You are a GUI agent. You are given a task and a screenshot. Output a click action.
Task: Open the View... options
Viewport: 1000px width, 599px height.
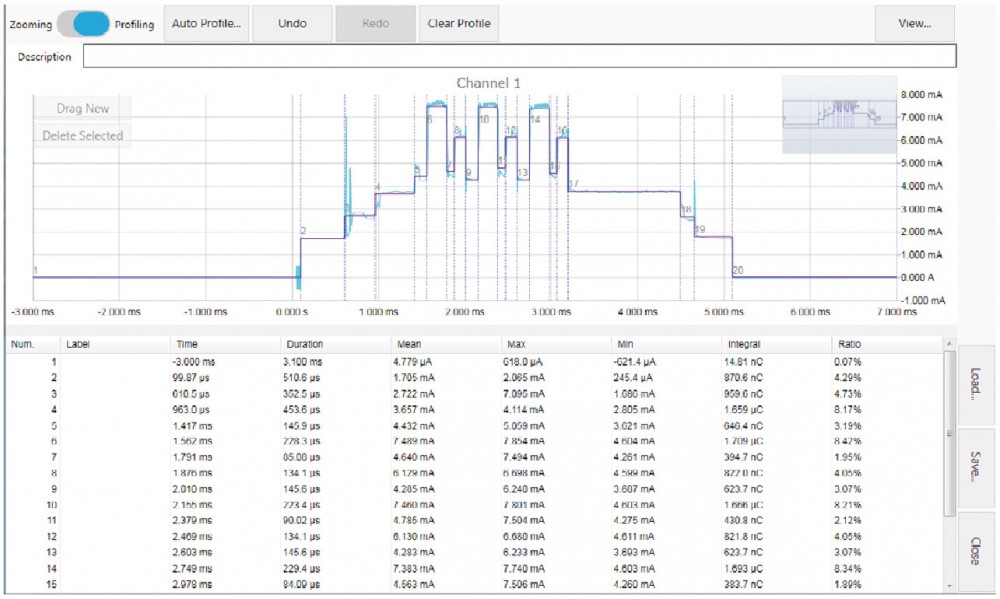(x=915, y=24)
